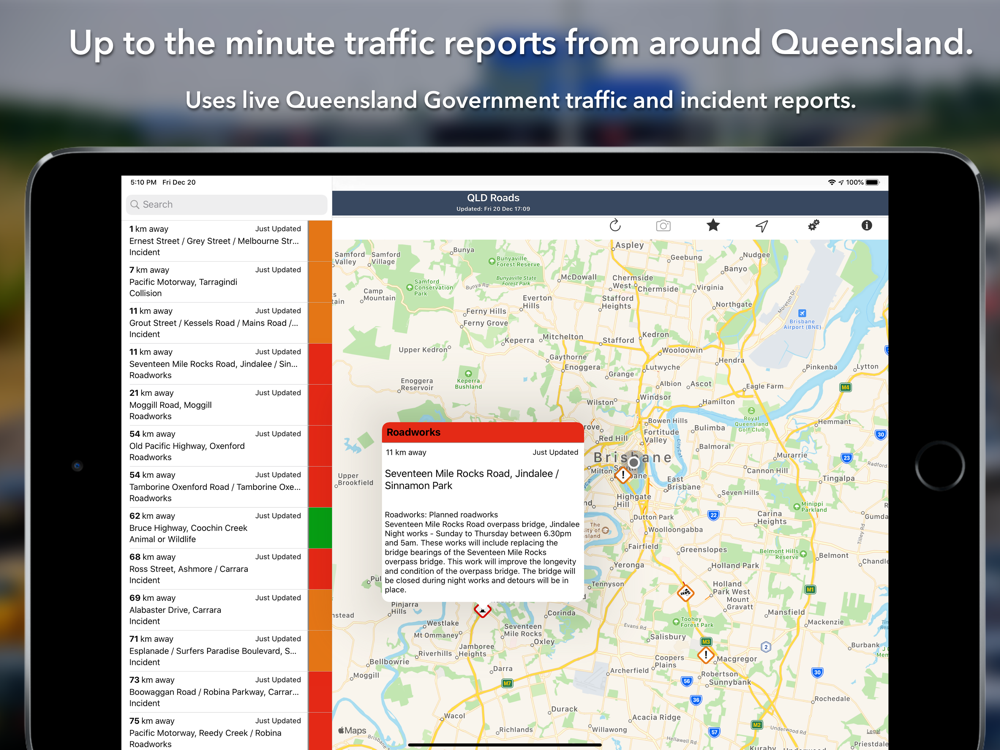Tap the M4 route shield on map

[x=845, y=387]
